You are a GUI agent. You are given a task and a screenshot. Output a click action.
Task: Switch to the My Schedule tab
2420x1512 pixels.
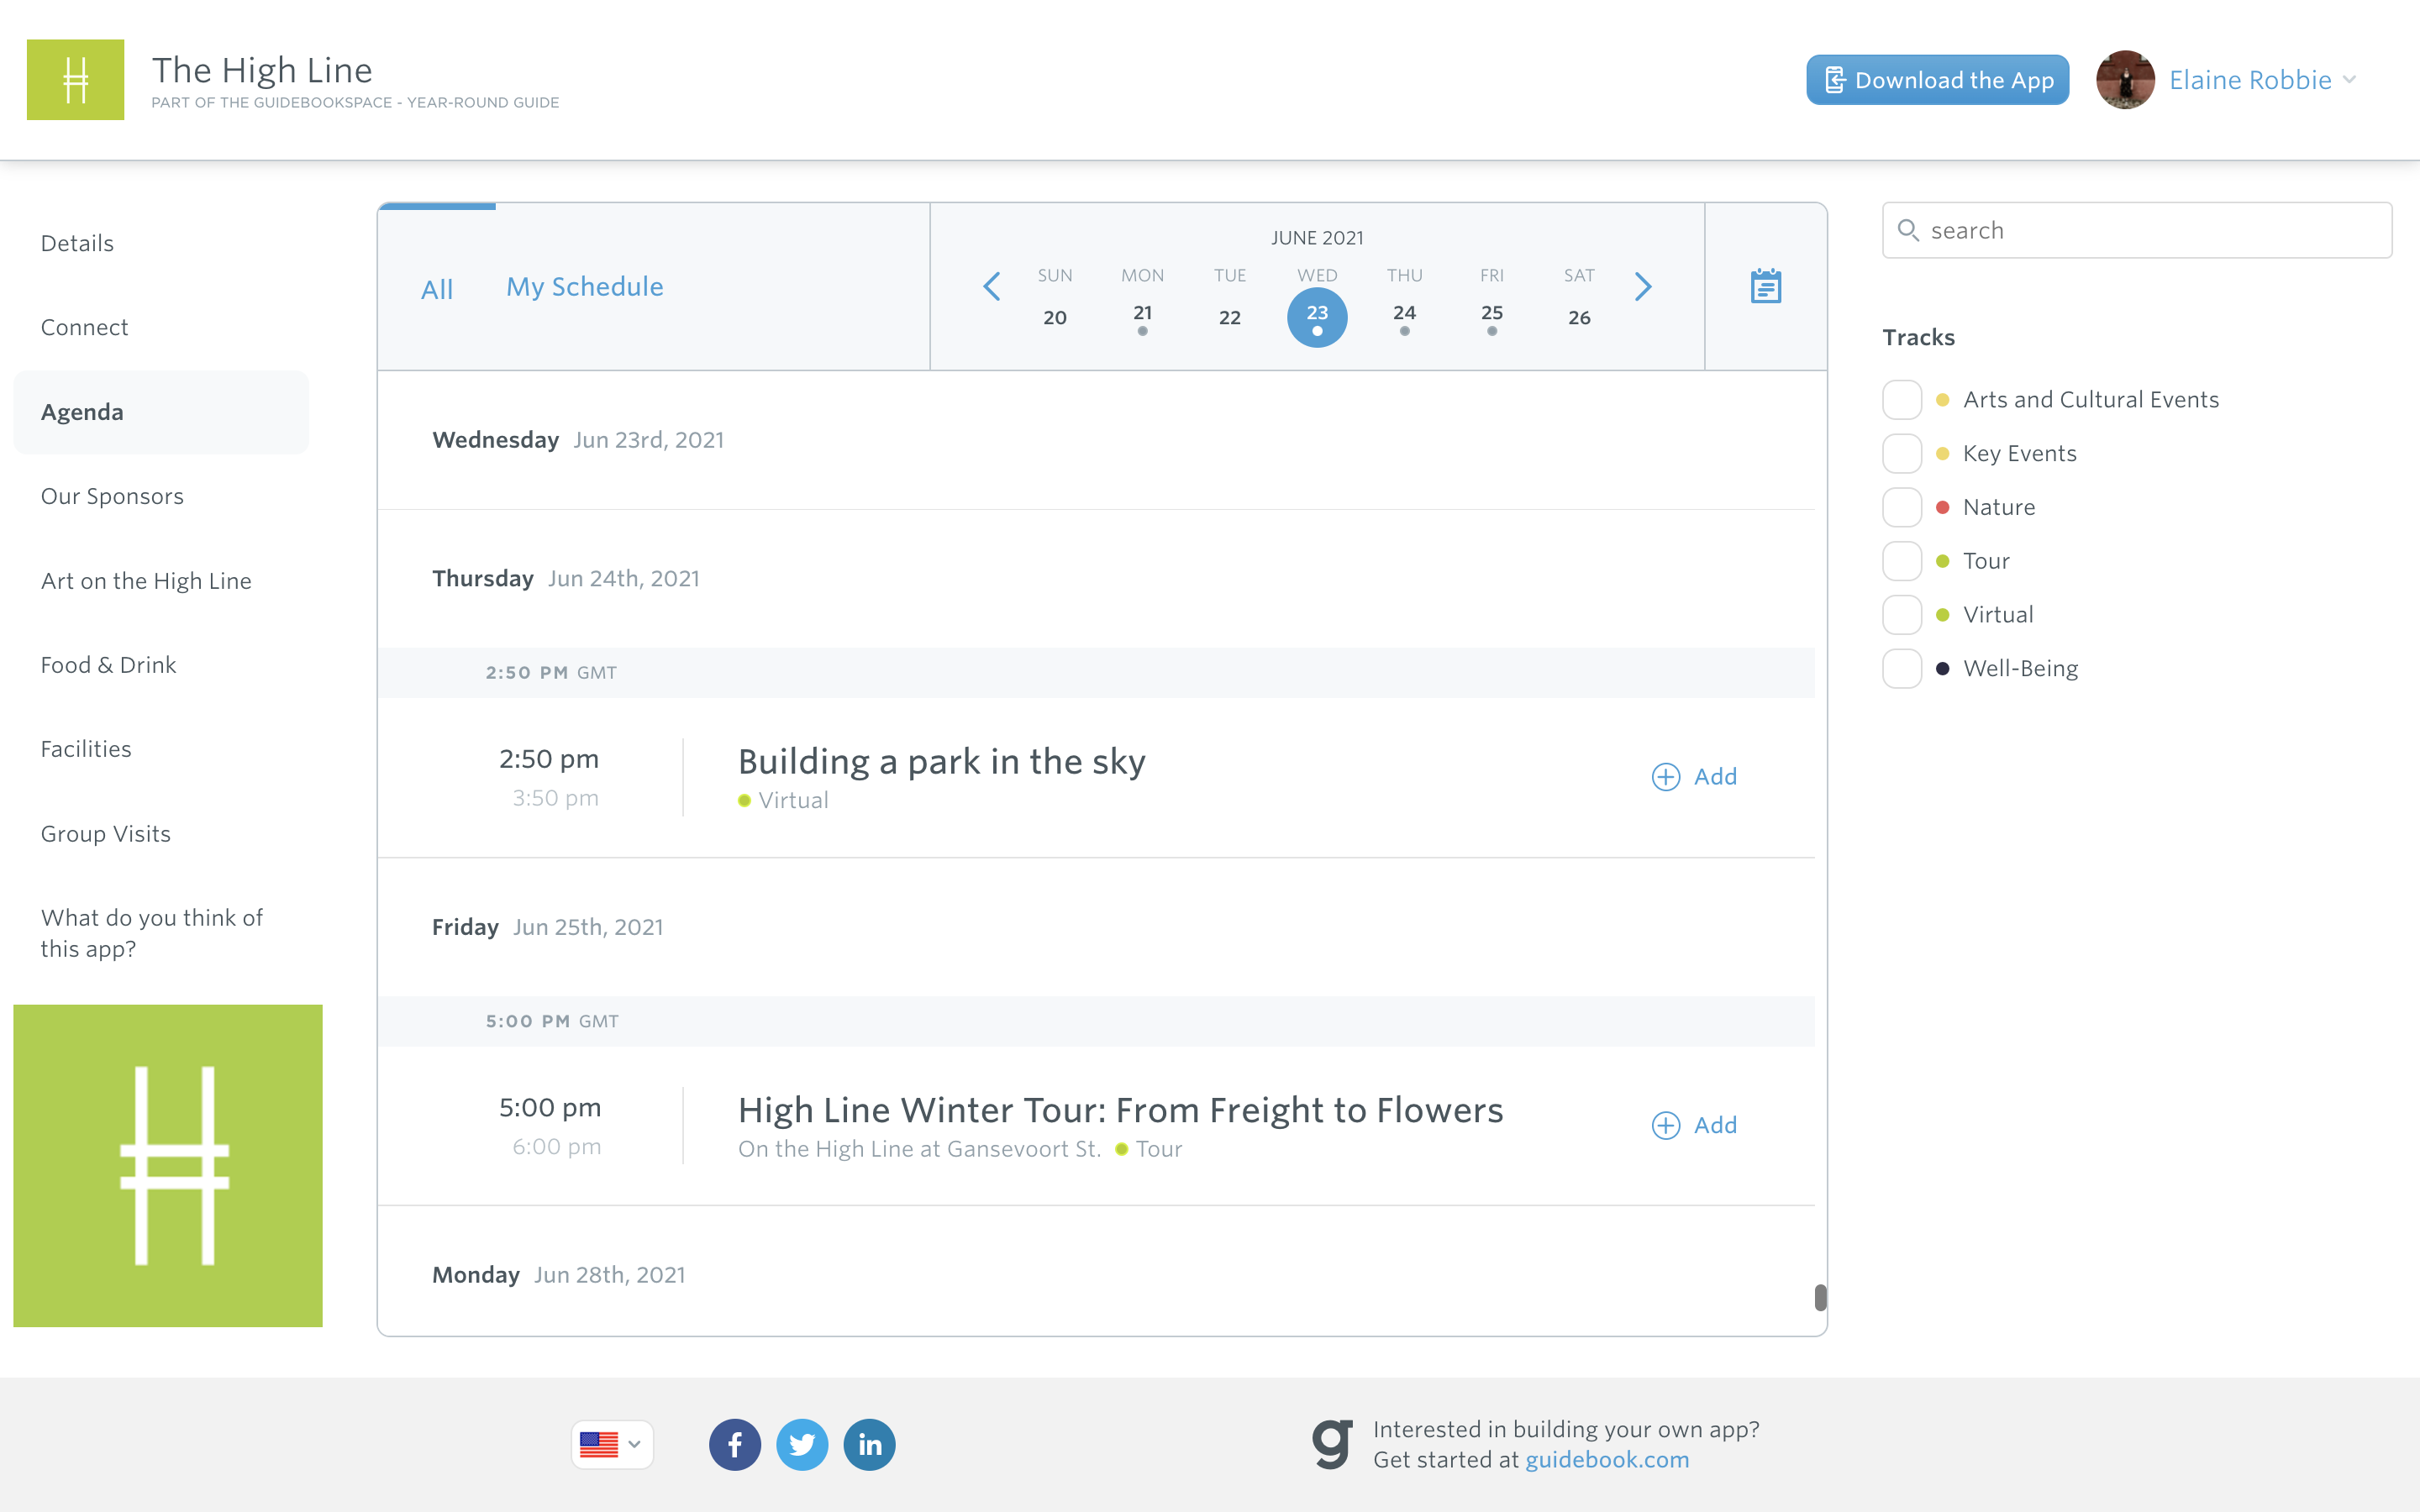pyautogui.click(x=585, y=287)
